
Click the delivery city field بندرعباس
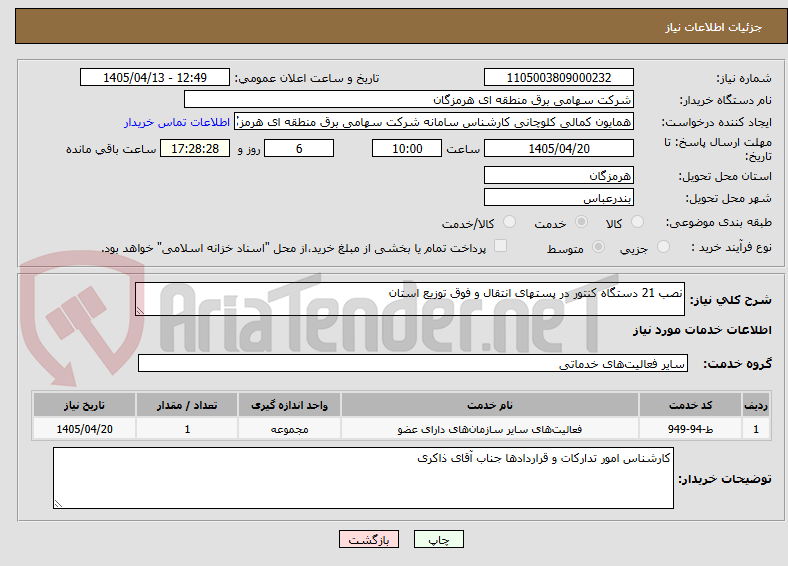559,197
